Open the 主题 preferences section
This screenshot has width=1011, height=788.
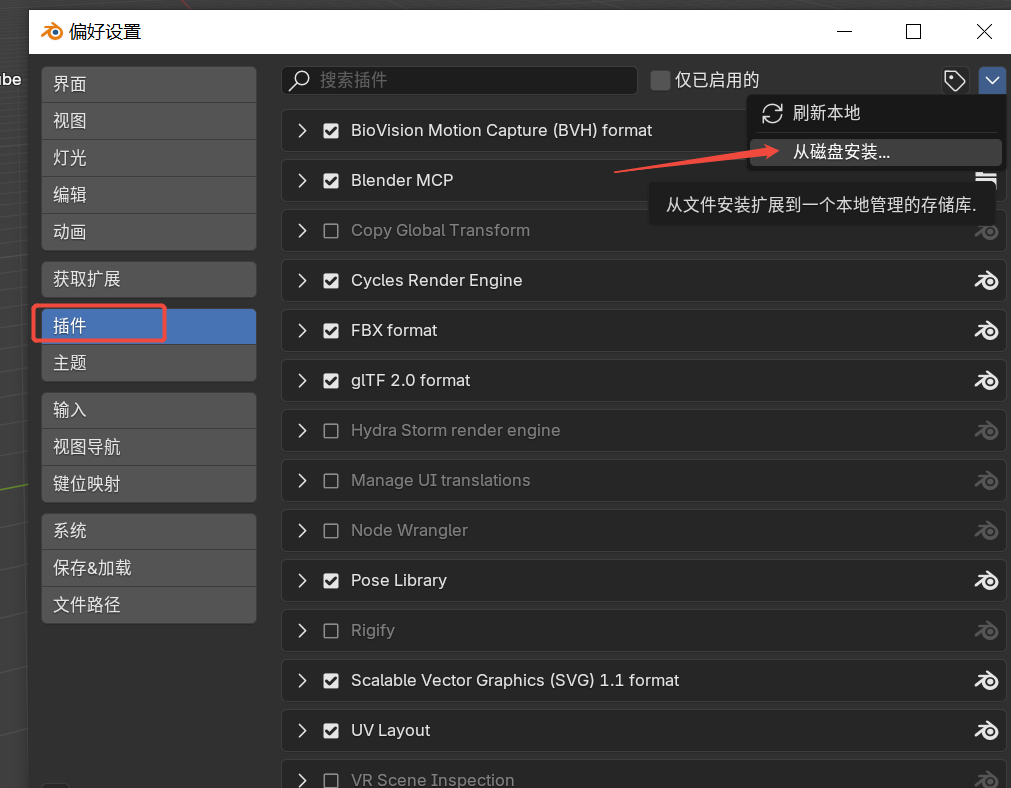[149, 363]
